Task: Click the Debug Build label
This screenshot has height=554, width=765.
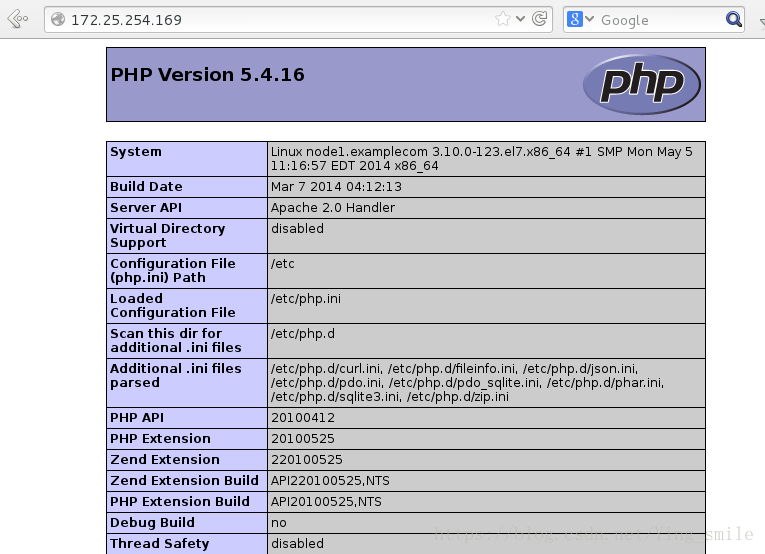Action: pos(152,523)
